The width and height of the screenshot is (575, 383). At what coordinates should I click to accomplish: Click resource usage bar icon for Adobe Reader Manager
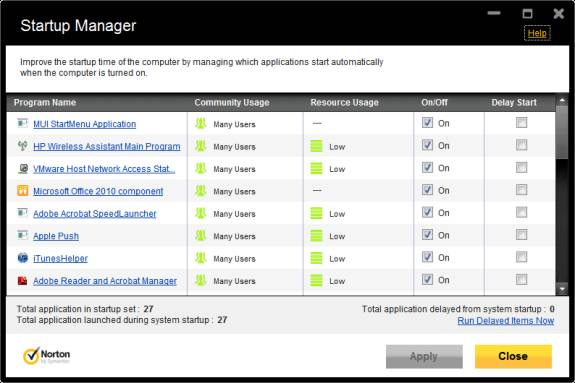click(316, 280)
